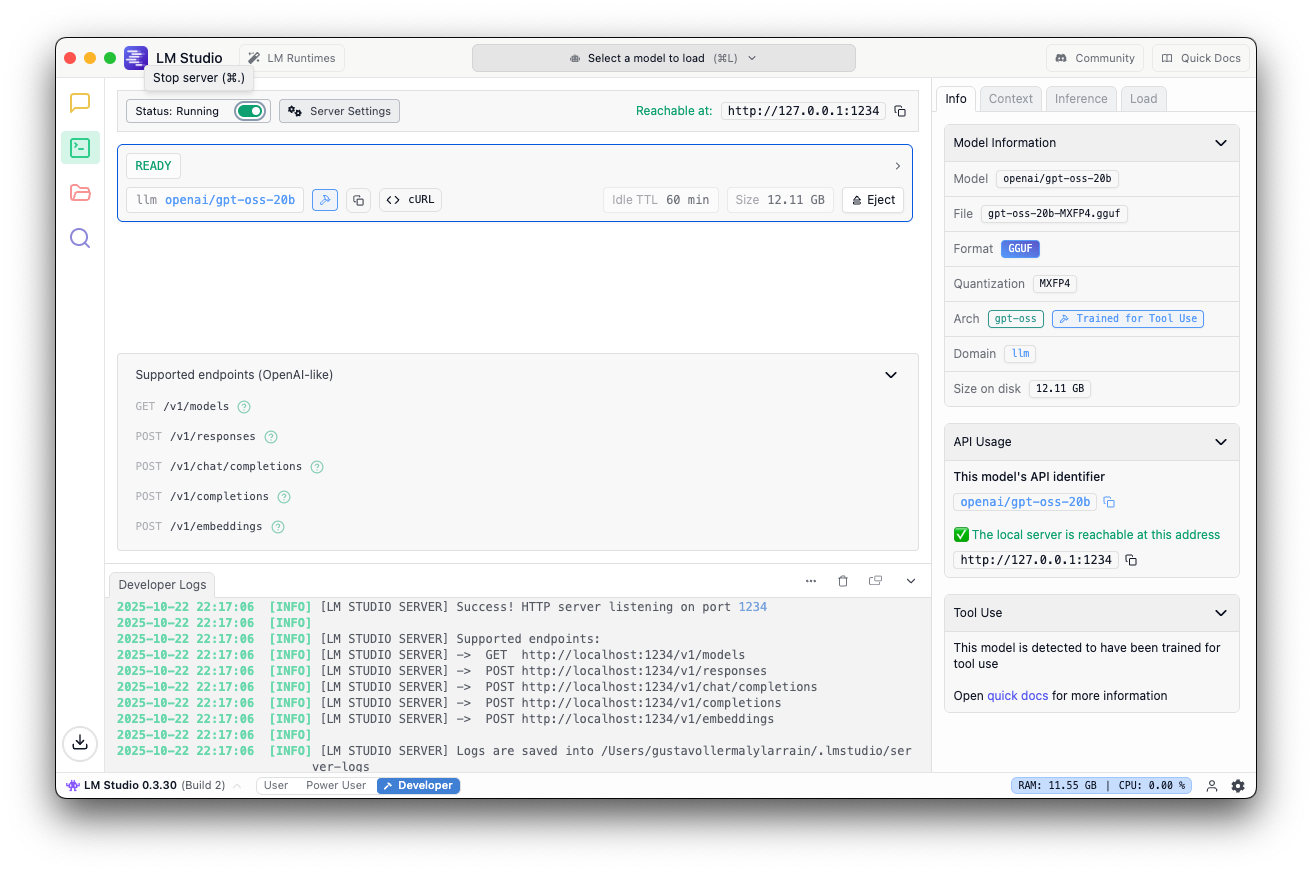This screenshot has width=1312, height=872.
Task: Click the llm openai/gpt-oss-20b model label
Action: [215, 200]
